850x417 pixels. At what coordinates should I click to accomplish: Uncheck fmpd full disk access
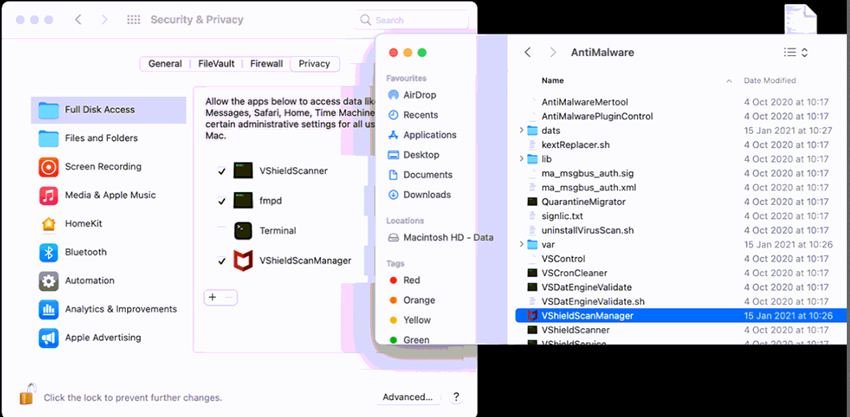click(222, 201)
